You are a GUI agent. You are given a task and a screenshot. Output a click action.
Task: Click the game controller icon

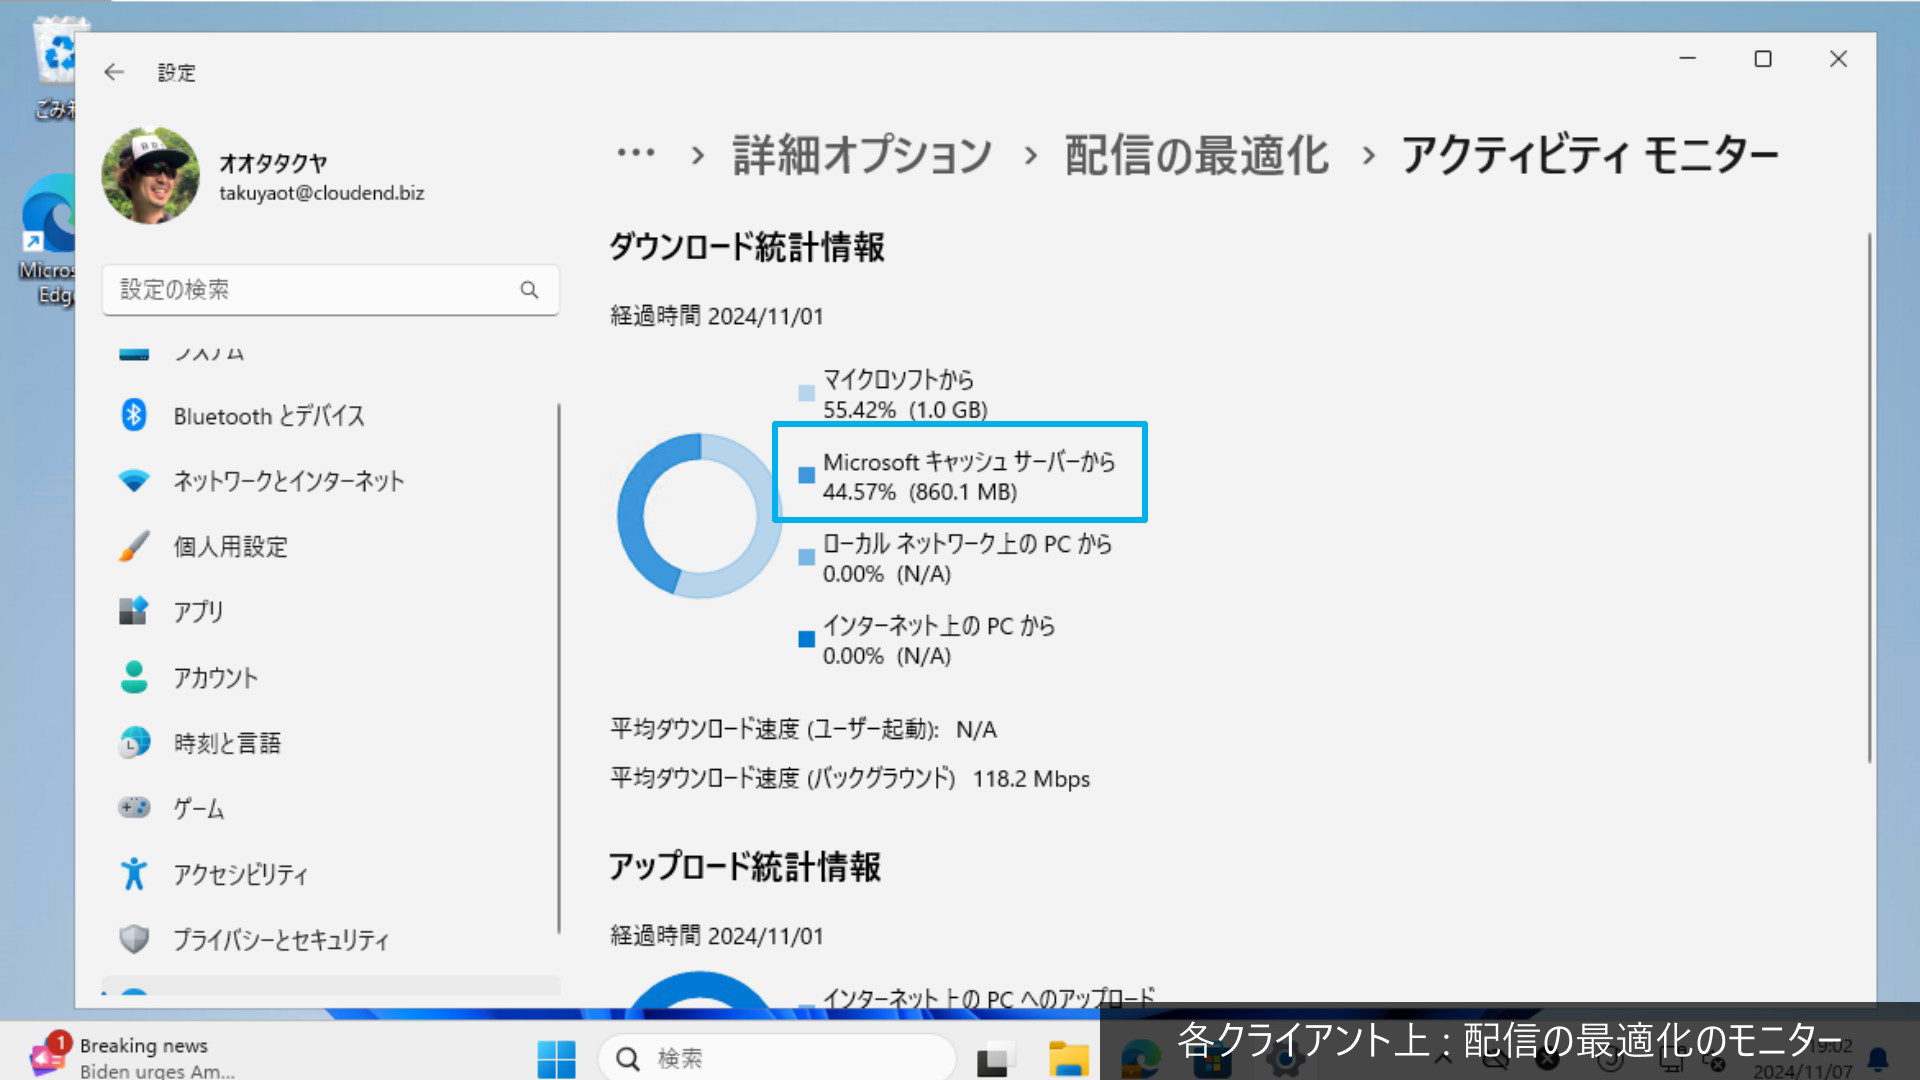pos(134,807)
